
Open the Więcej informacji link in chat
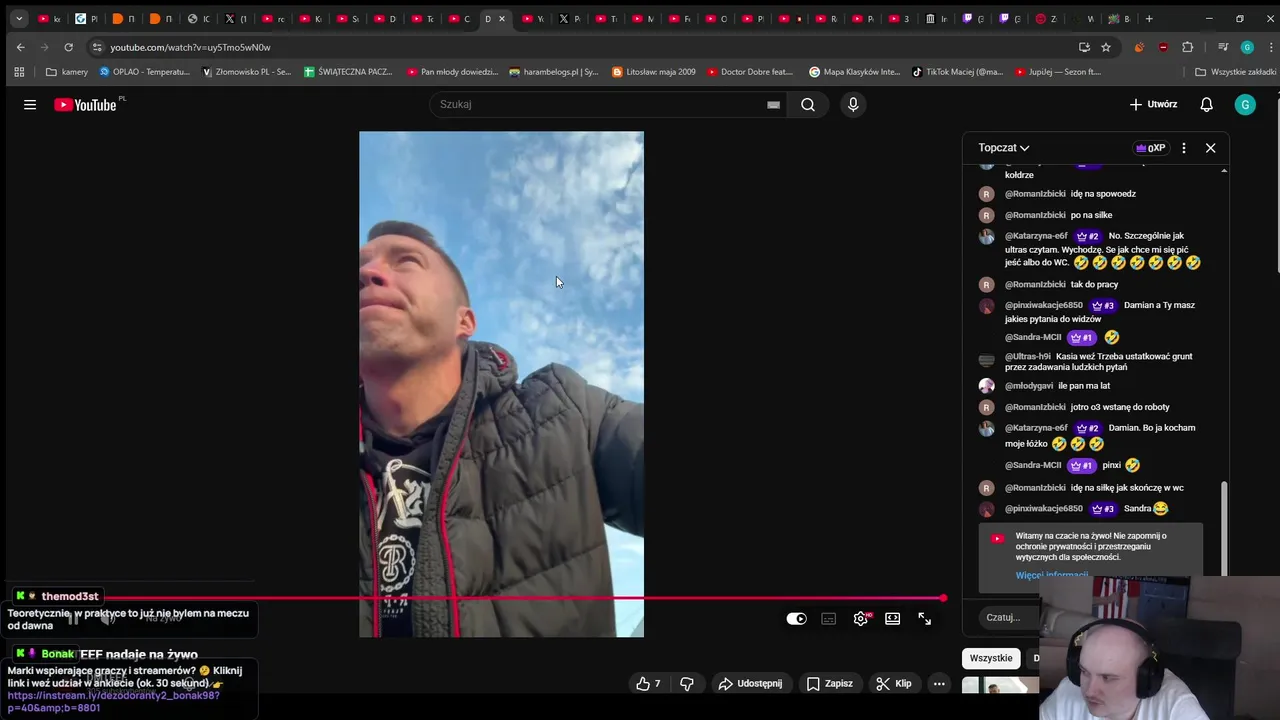point(1051,575)
